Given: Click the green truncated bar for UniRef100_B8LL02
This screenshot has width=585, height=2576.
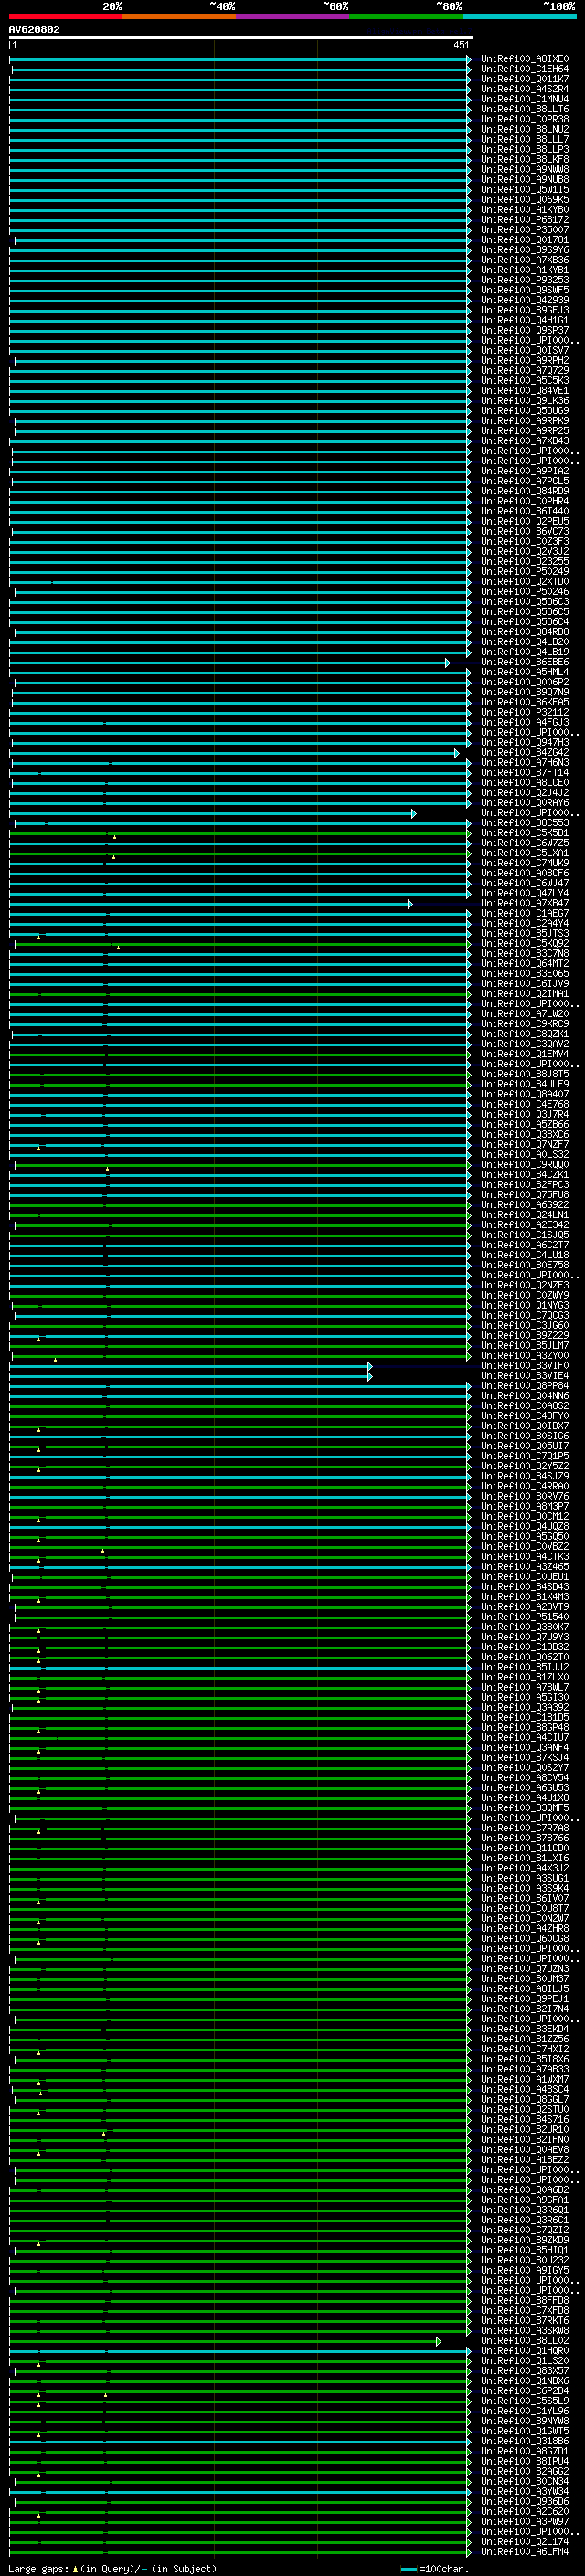Looking at the screenshot, I should tap(224, 2341).
